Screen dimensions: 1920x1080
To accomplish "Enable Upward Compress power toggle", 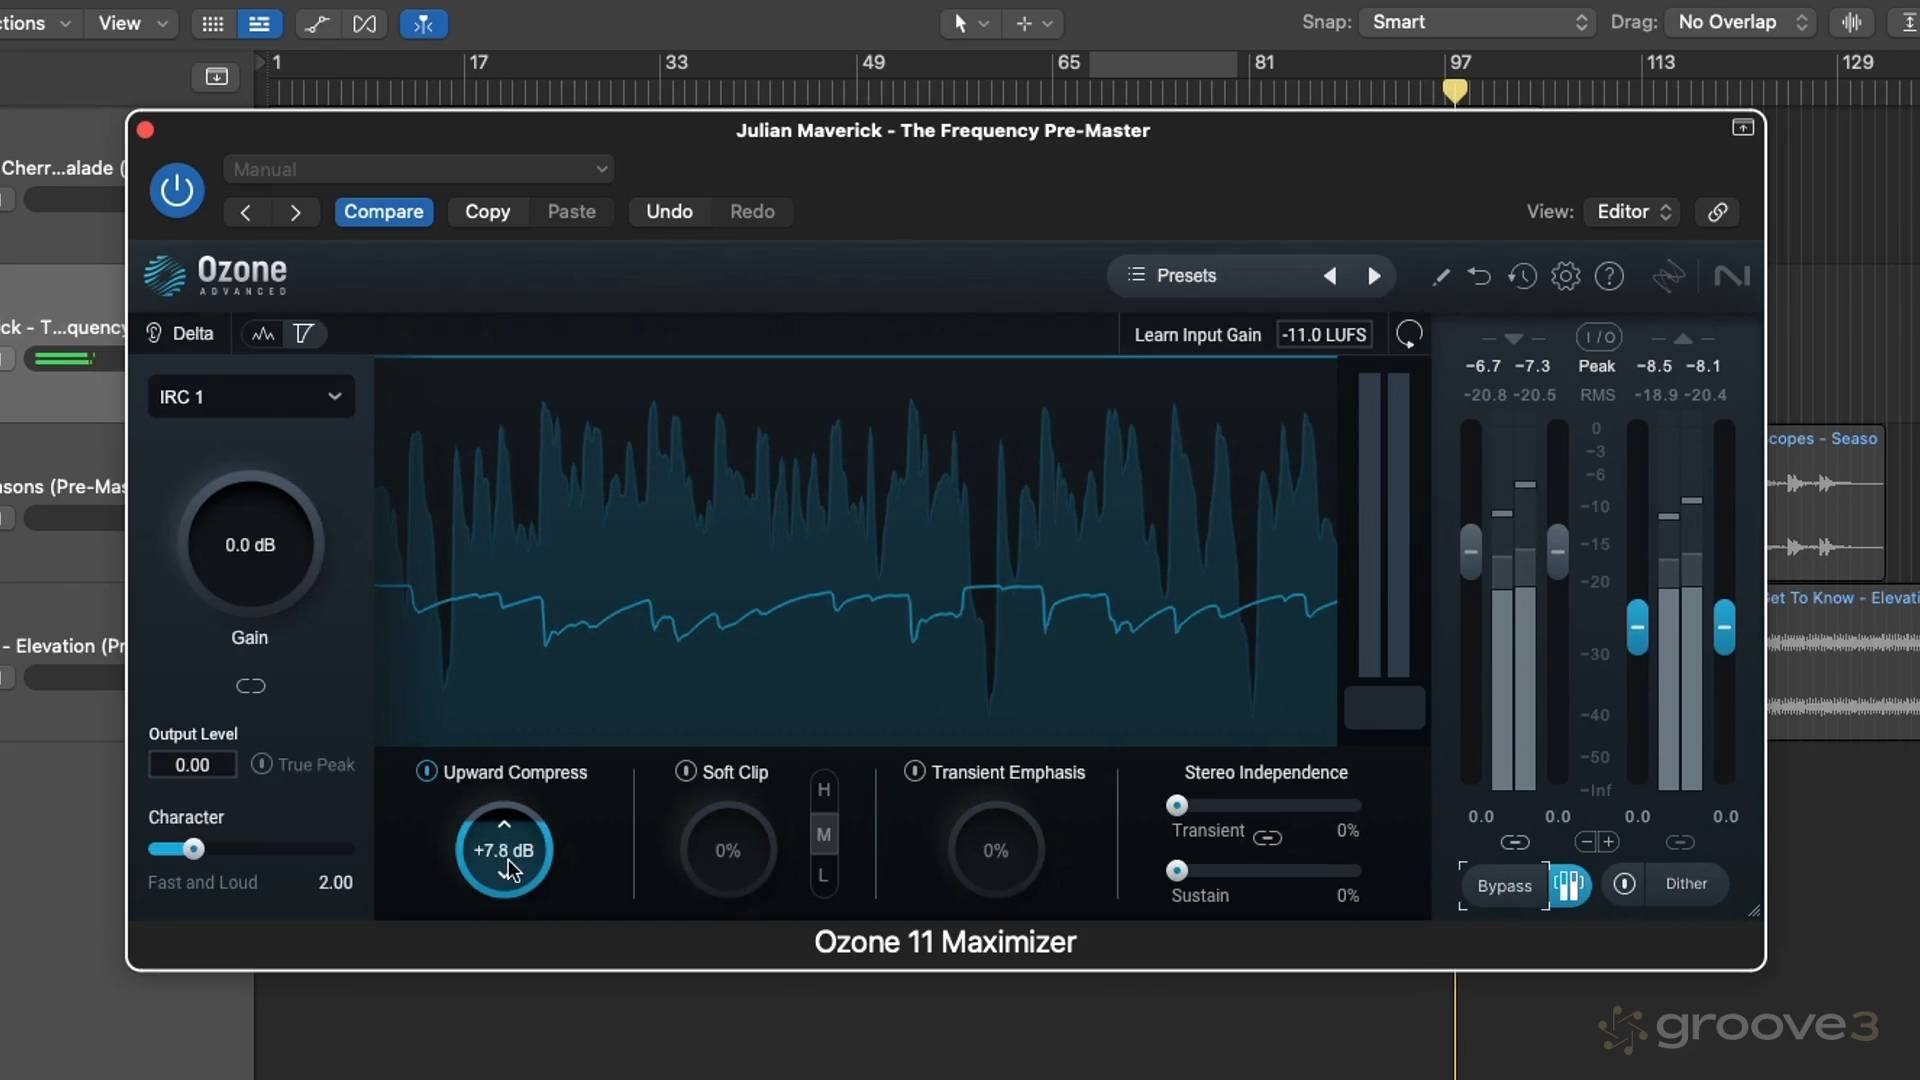I will click(x=426, y=771).
